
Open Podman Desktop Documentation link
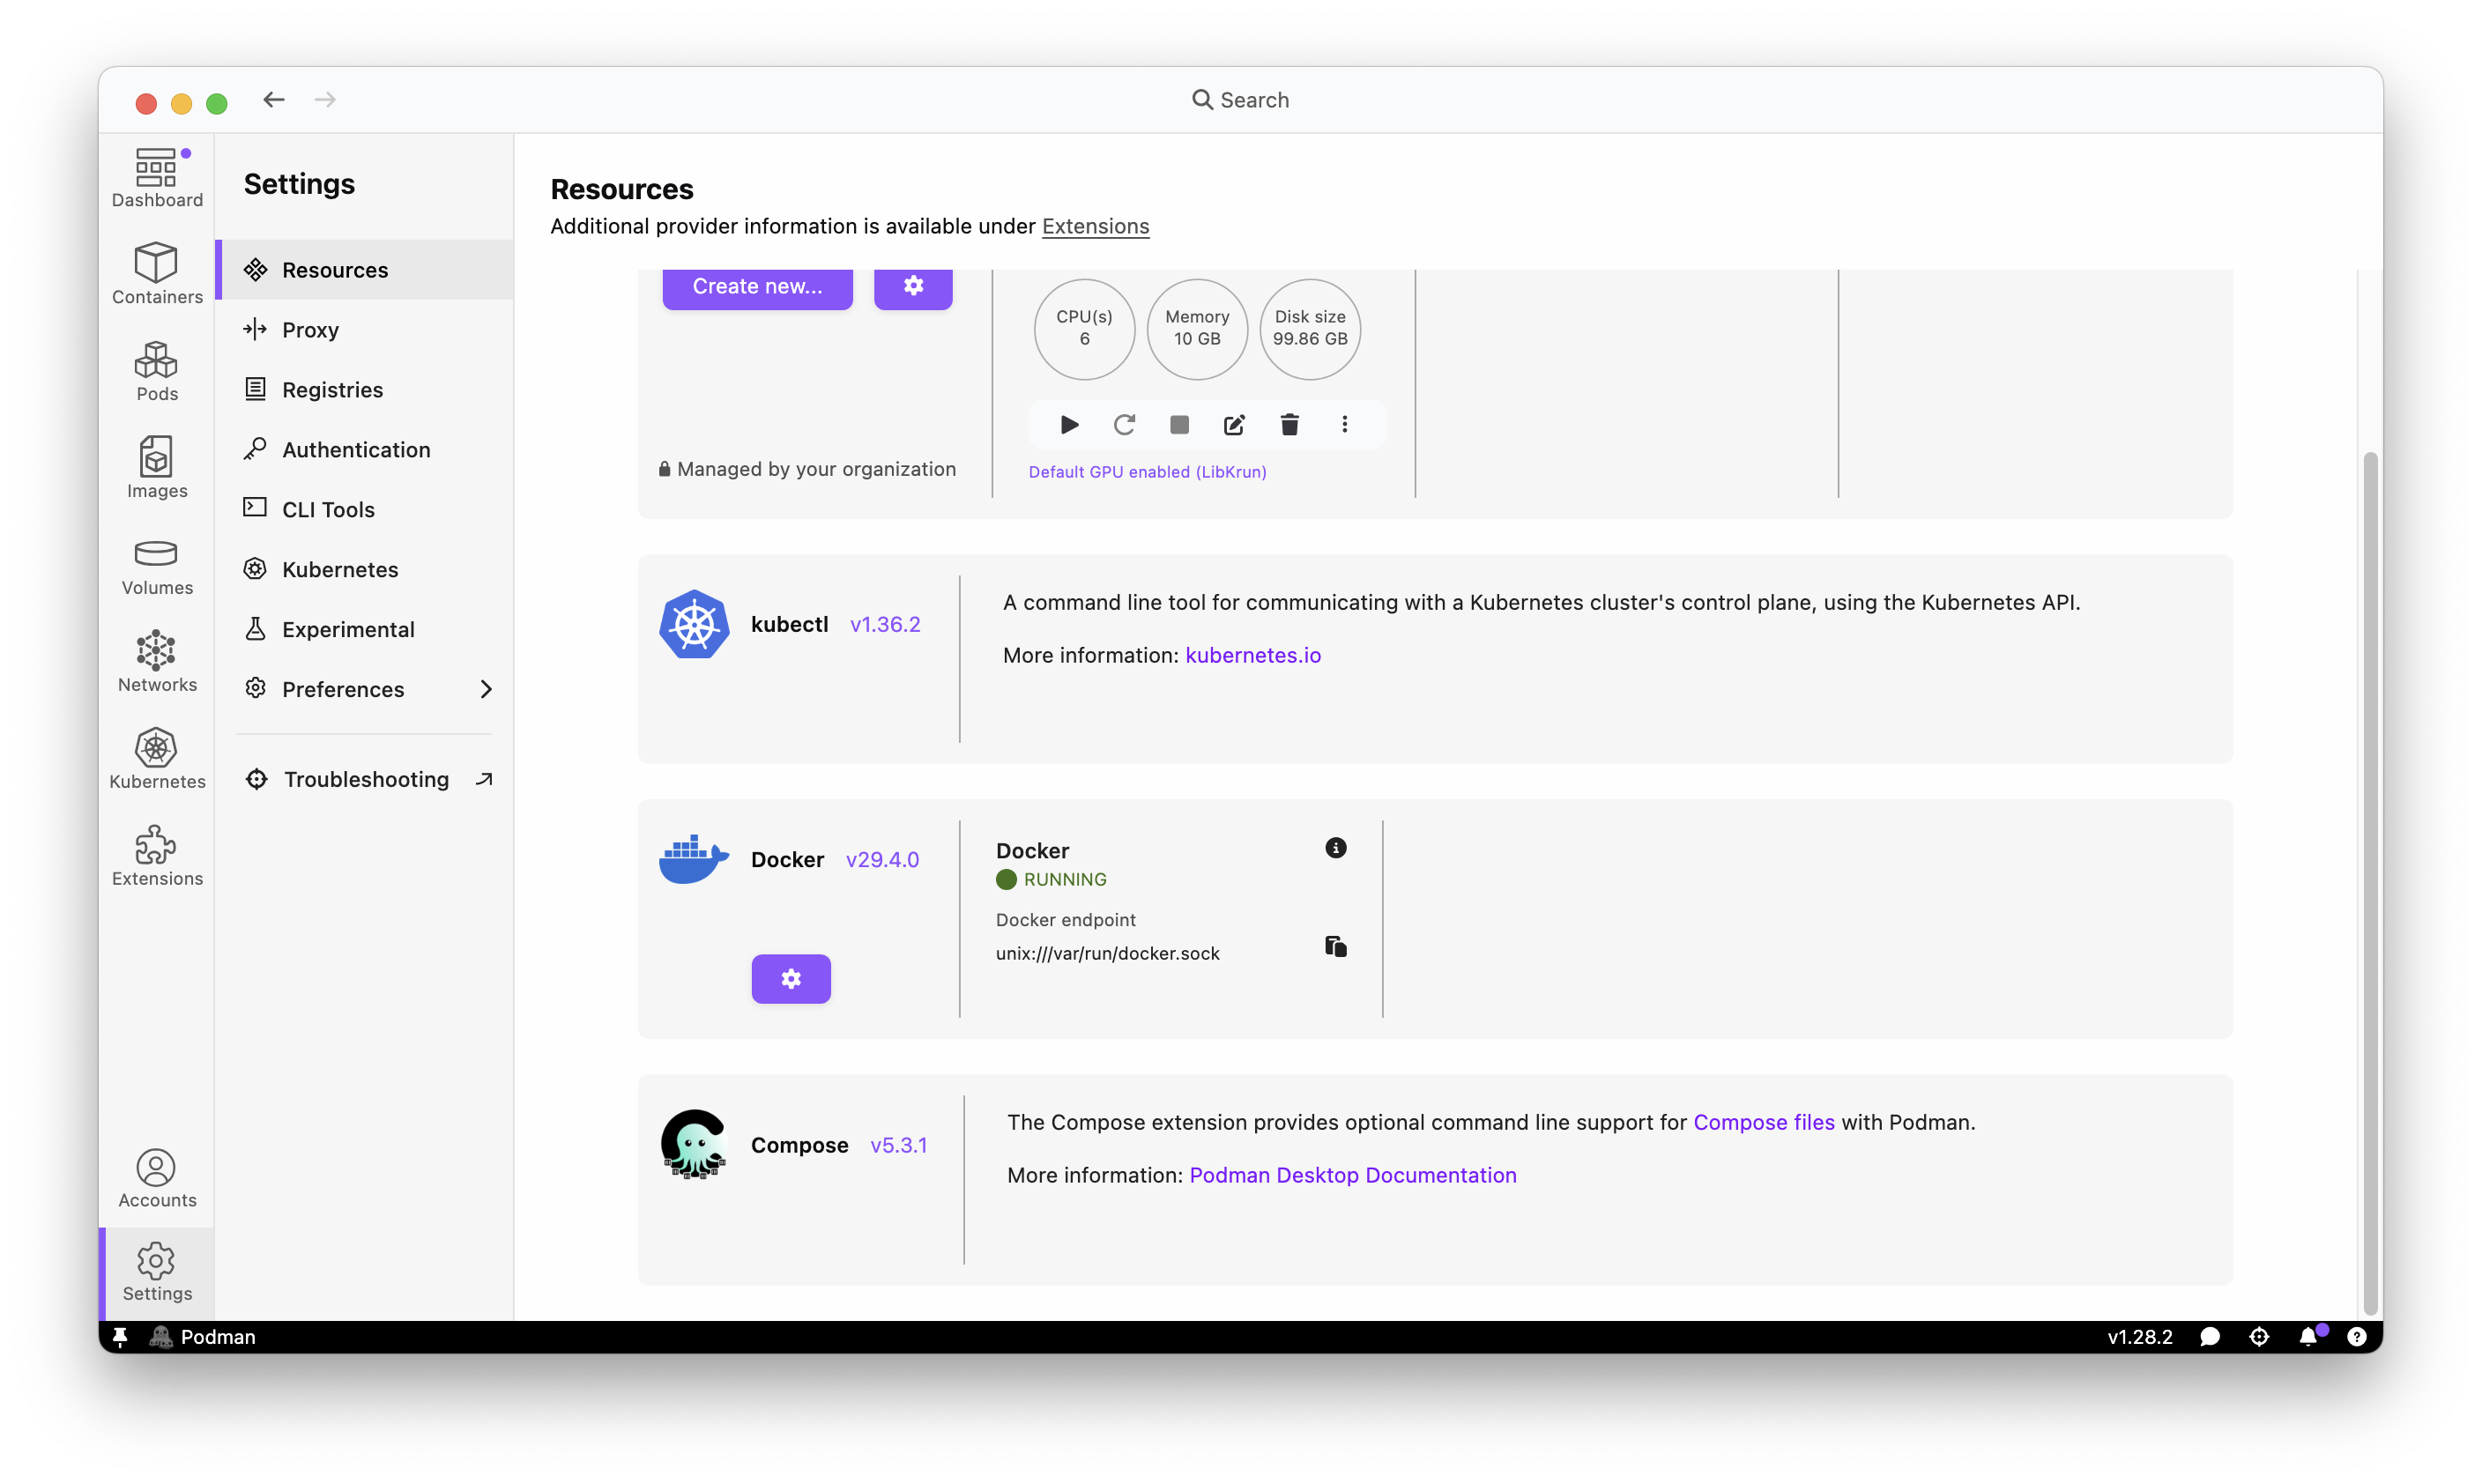[x=1352, y=1175]
